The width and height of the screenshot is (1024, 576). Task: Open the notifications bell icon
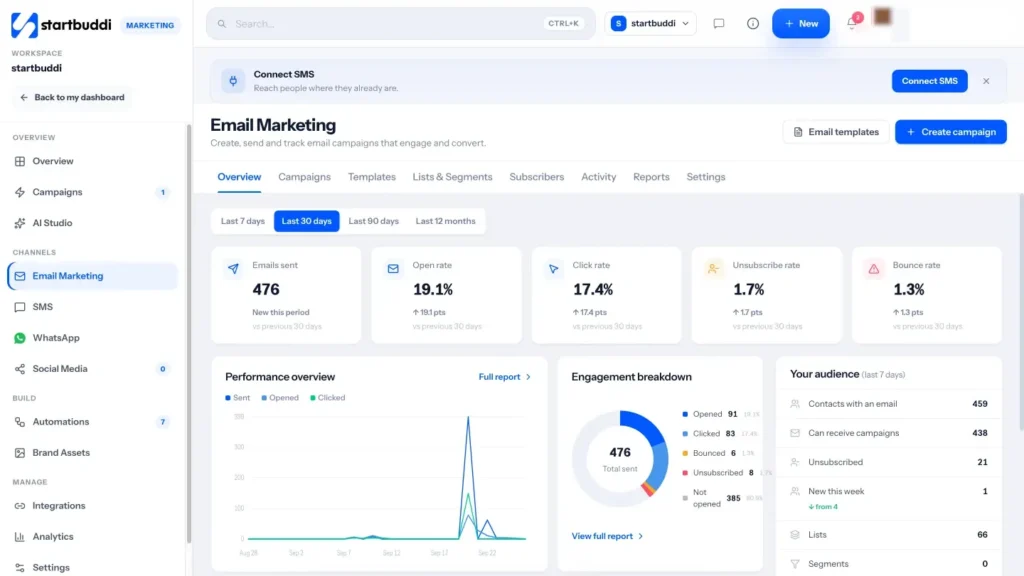[x=852, y=24]
